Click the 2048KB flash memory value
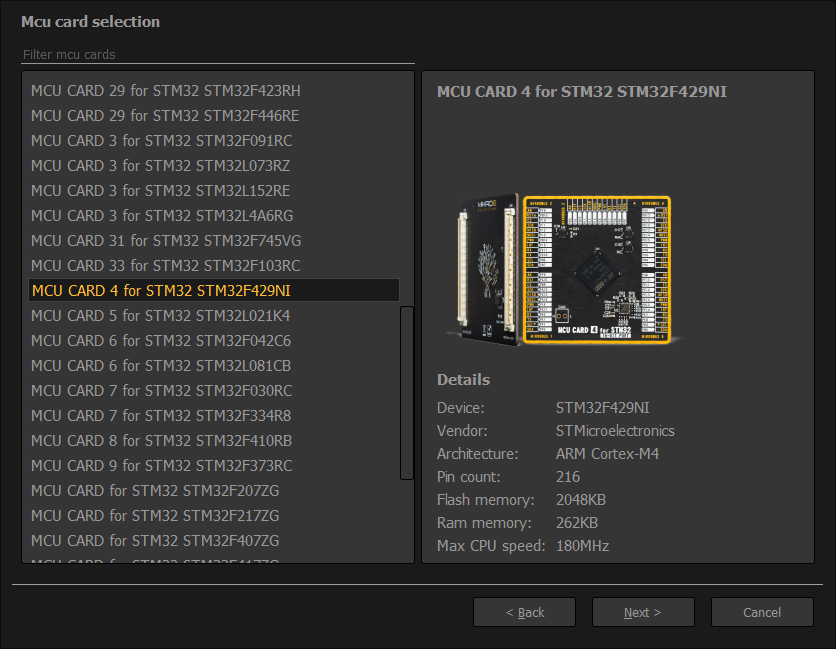 click(x=581, y=500)
